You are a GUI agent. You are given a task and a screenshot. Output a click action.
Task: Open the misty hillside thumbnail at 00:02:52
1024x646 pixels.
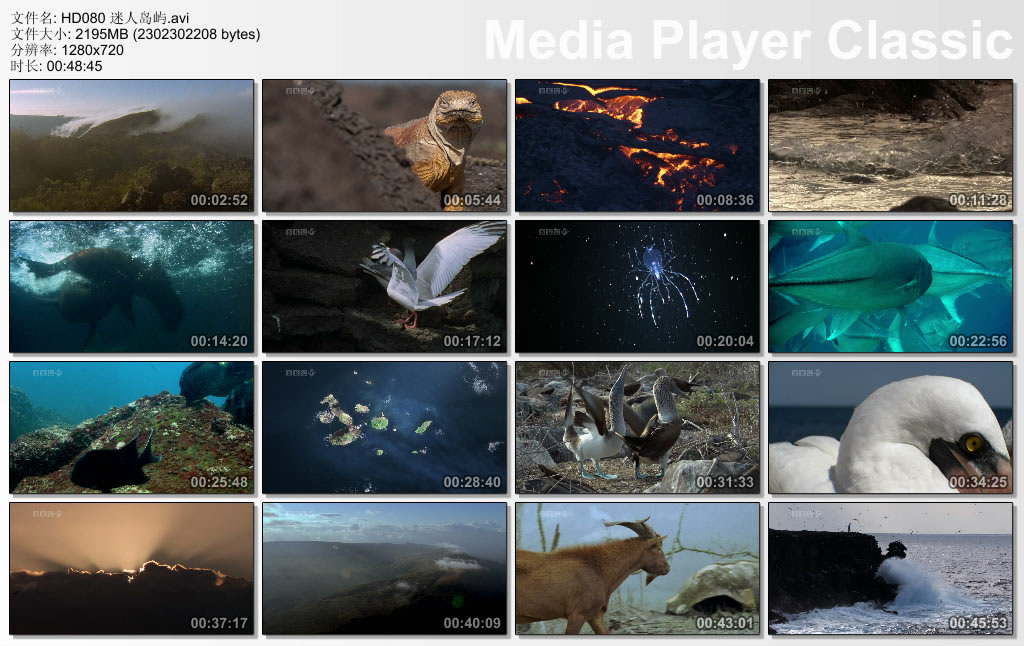click(131, 146)
